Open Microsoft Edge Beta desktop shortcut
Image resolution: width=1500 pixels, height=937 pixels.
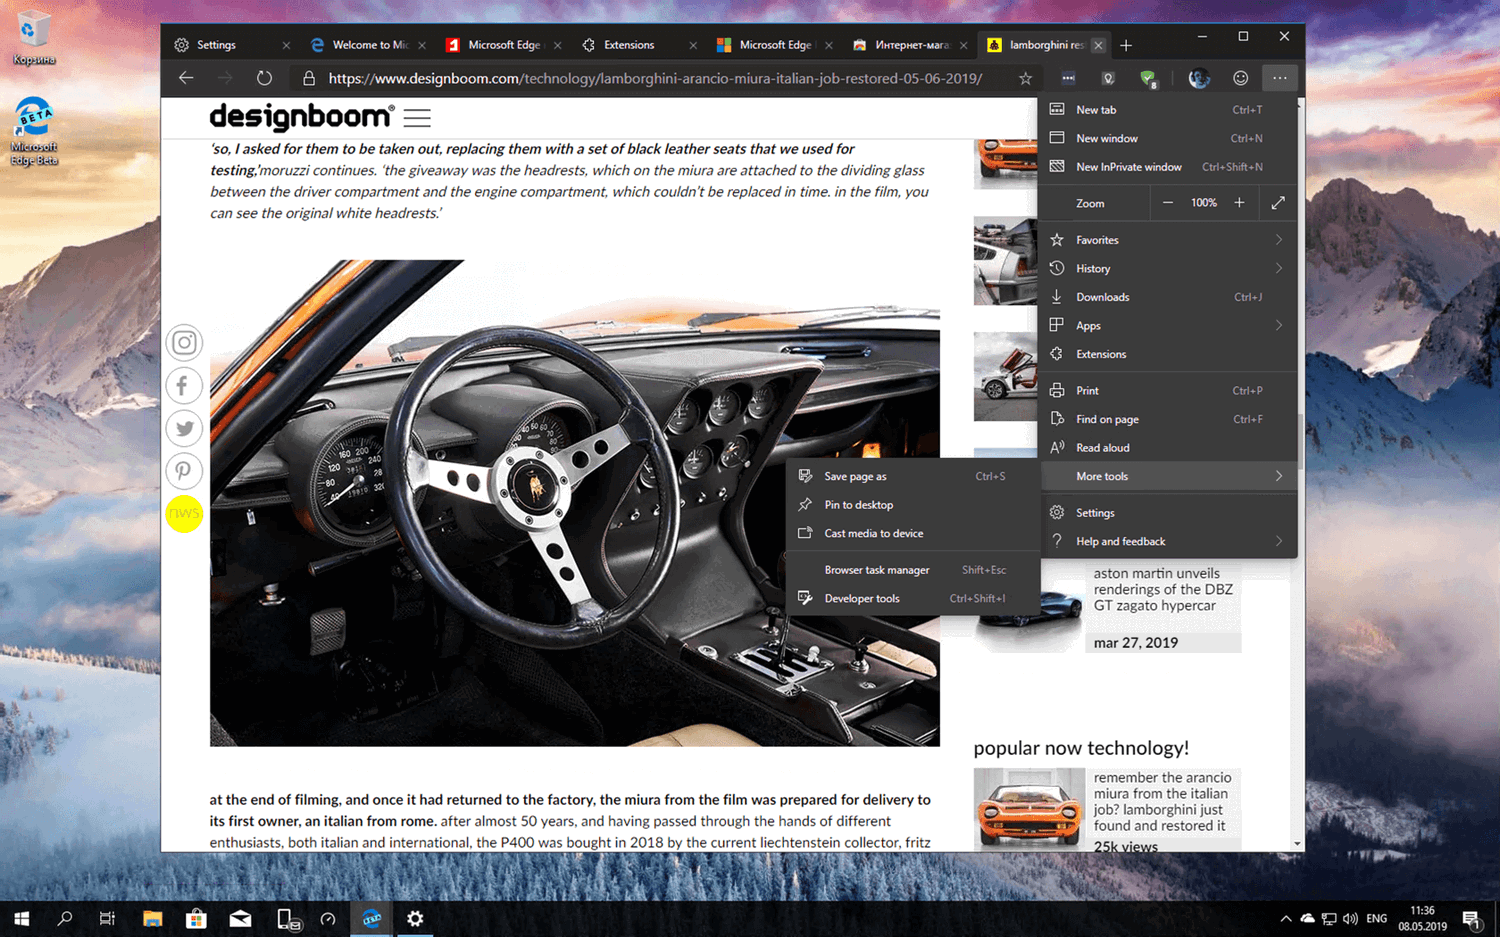coord(34,131)
